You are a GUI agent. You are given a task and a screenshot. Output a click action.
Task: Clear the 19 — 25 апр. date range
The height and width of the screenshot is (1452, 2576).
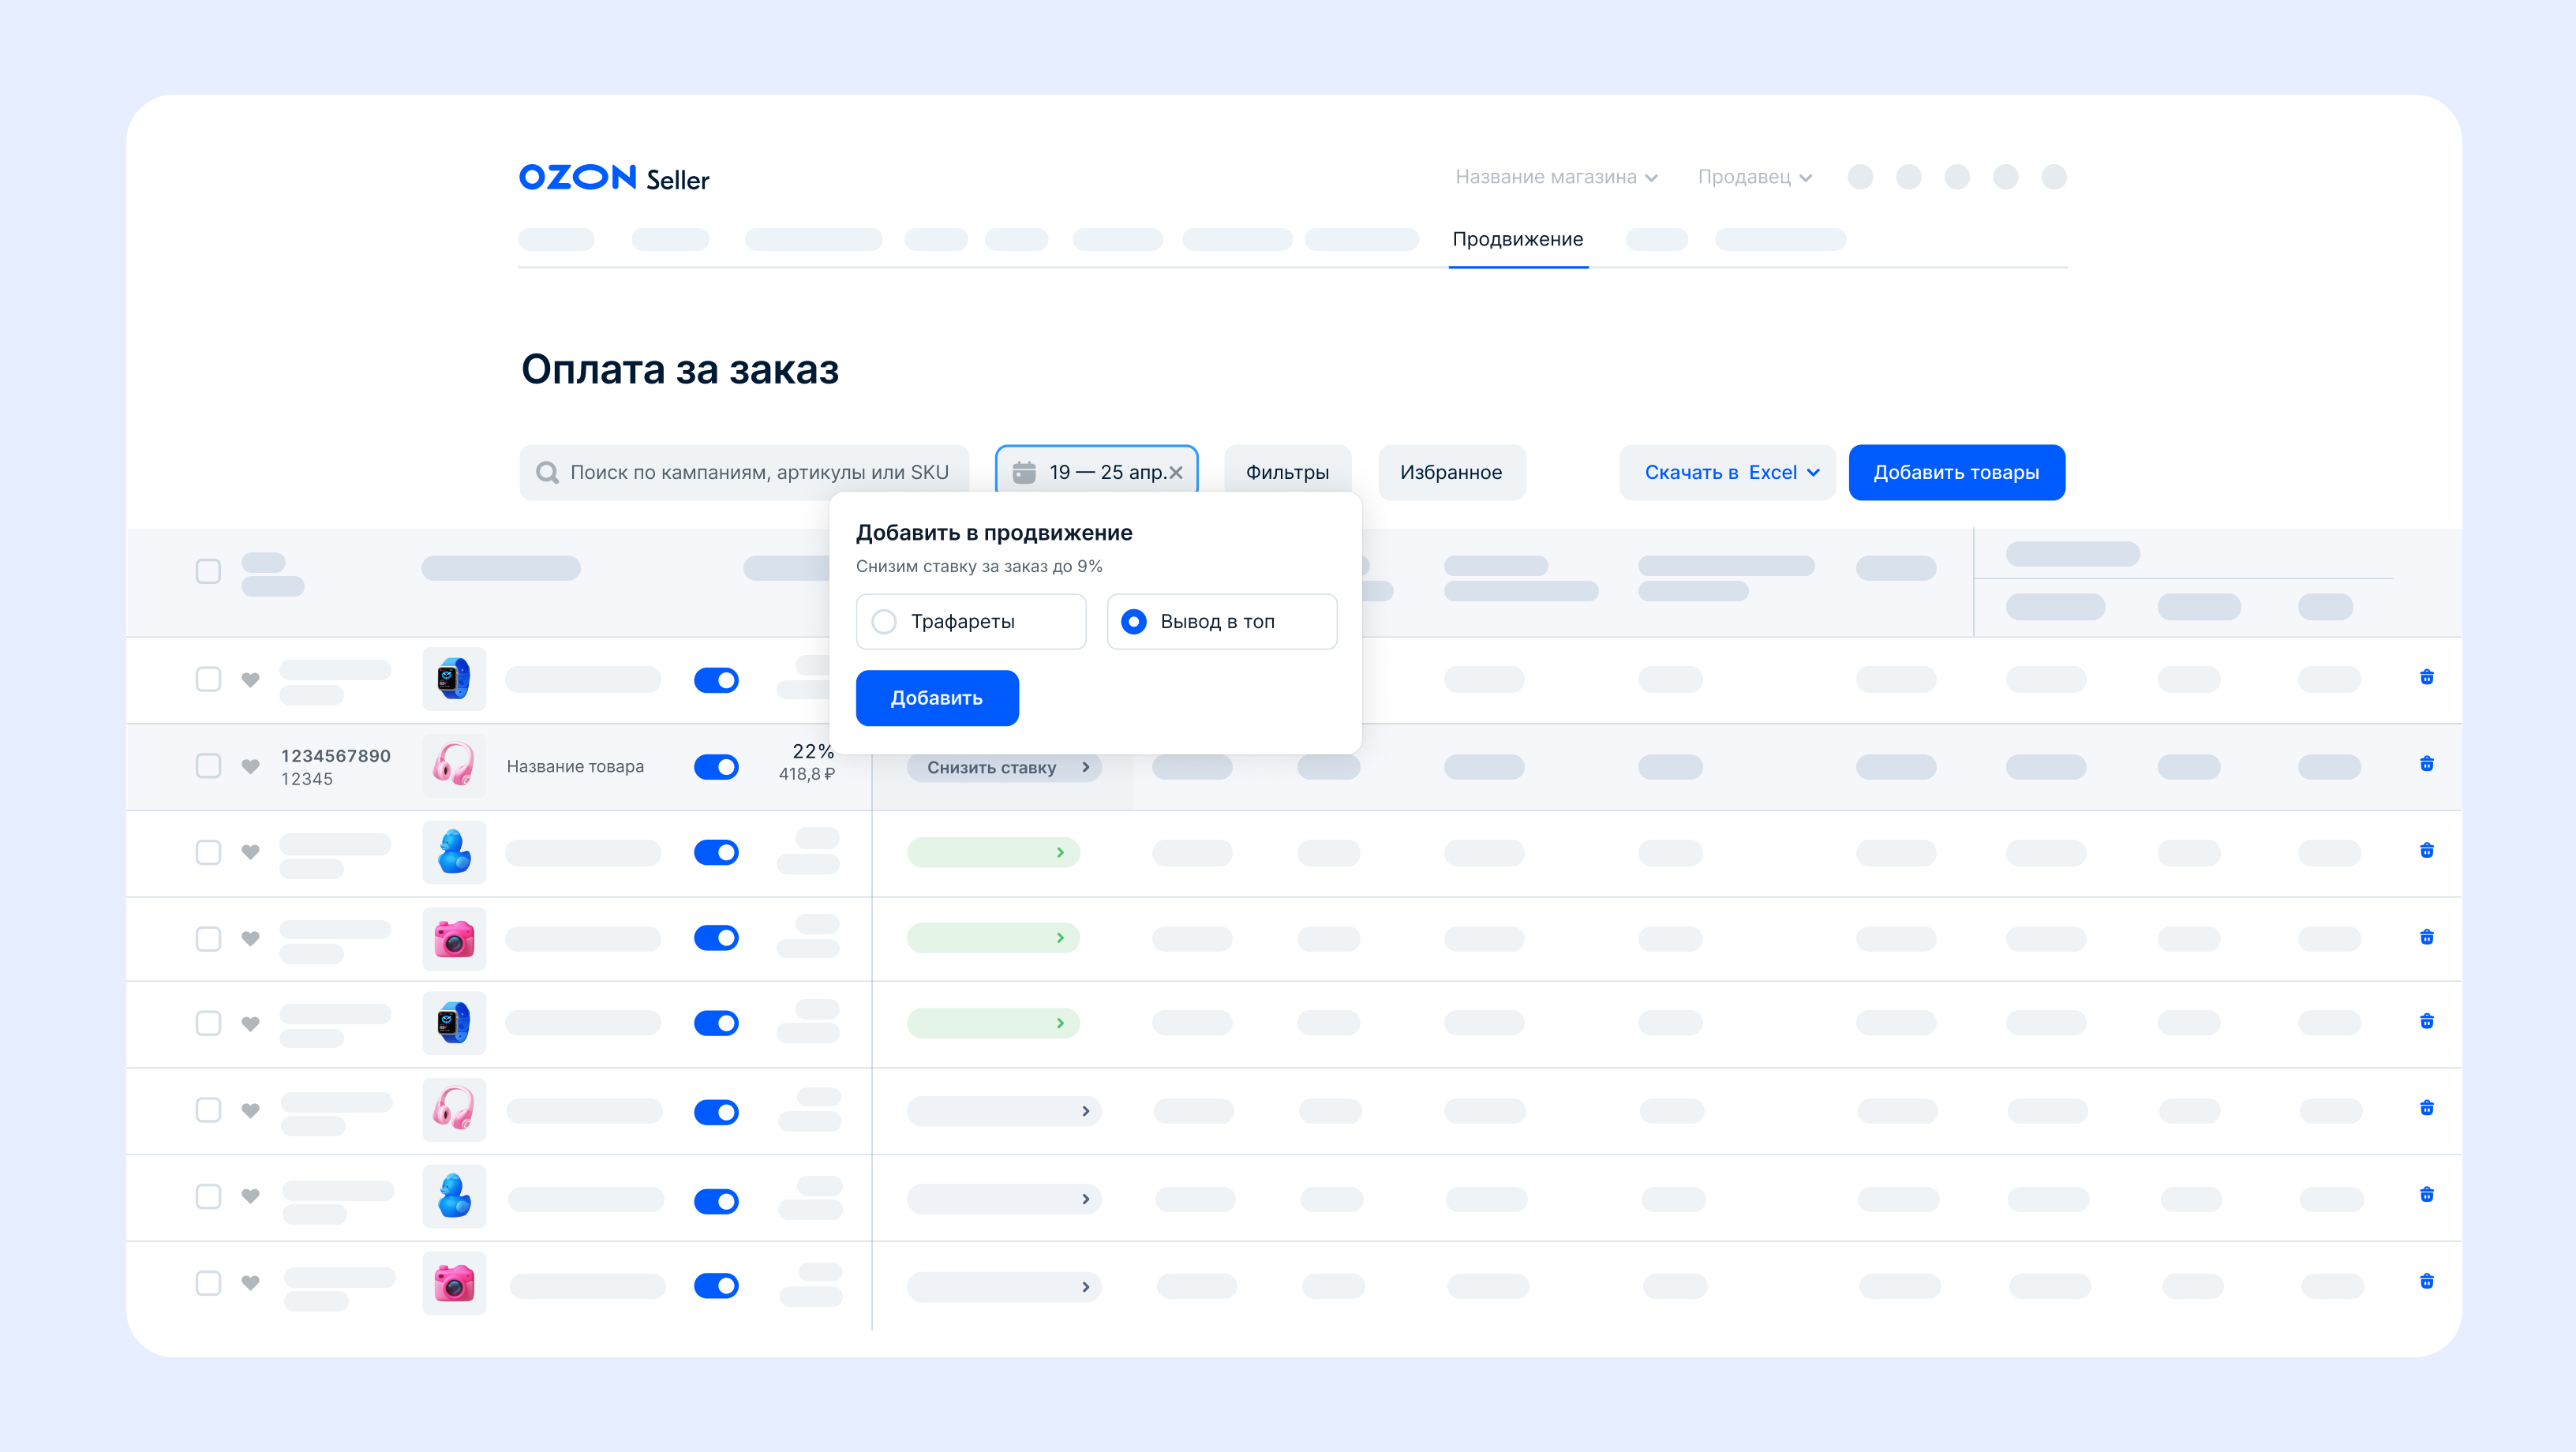click(1176, 473)
